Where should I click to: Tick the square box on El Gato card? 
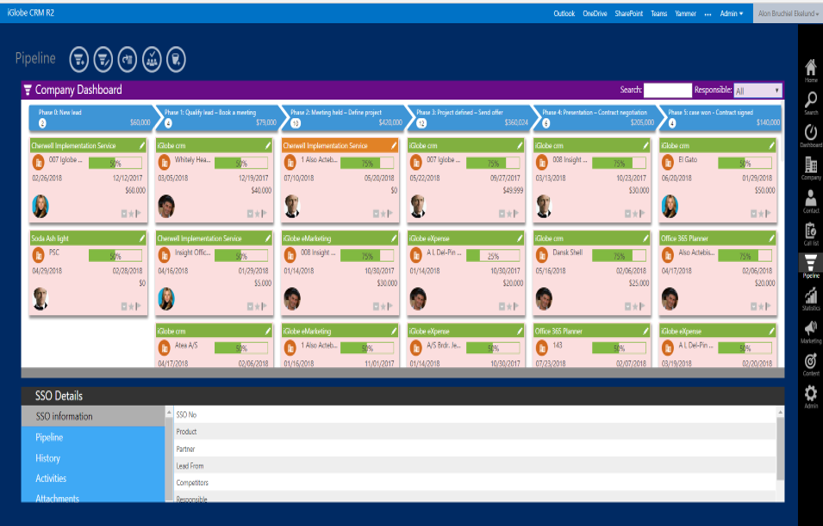click(754, 214)
